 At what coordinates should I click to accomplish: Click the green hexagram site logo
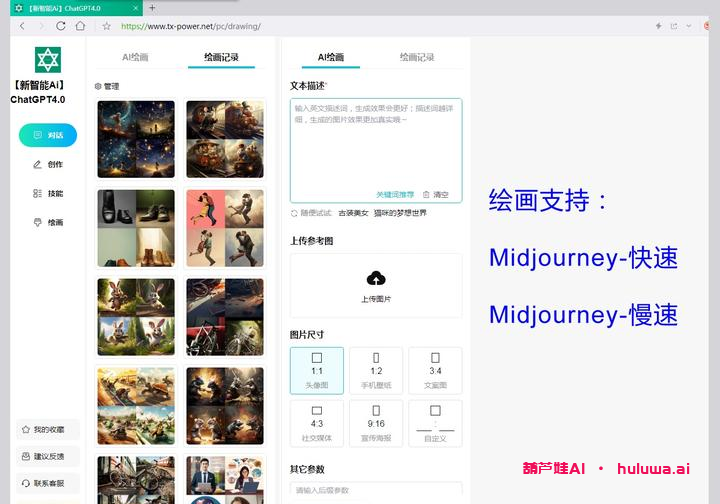point(48,60)
